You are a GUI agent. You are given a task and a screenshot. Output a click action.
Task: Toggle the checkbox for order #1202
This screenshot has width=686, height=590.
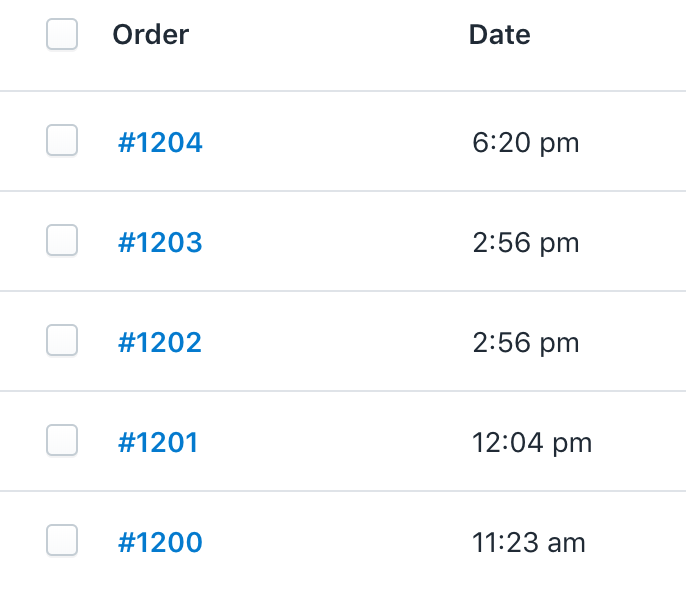click(x=62, y=340)
